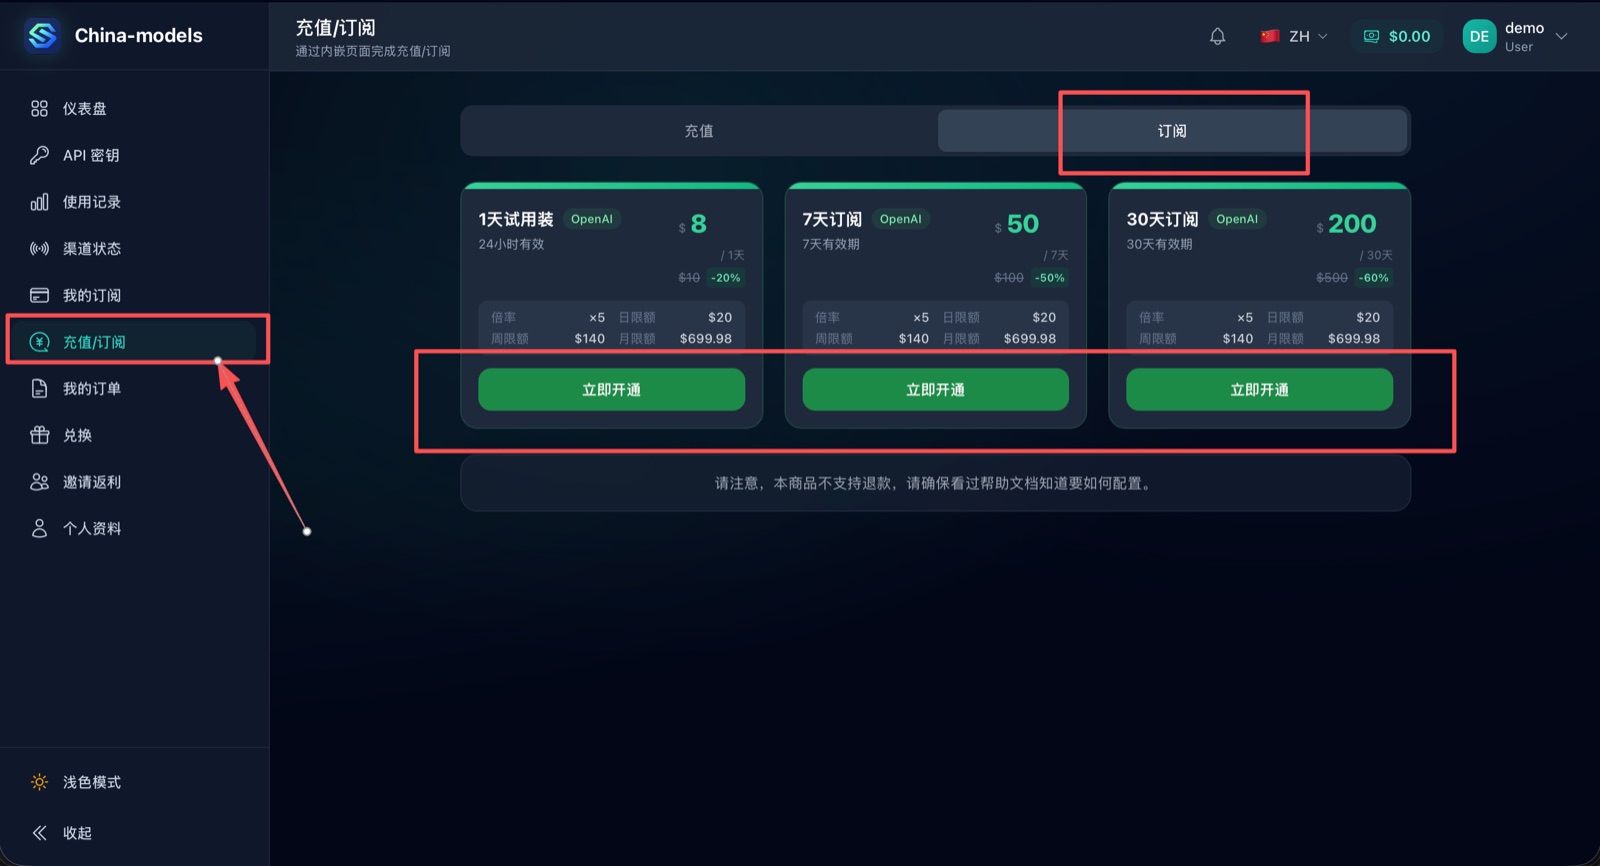Expand the ZH language dropdown chevron
The width and height of the screenshot is (1600, 866).
point(1323,36)
